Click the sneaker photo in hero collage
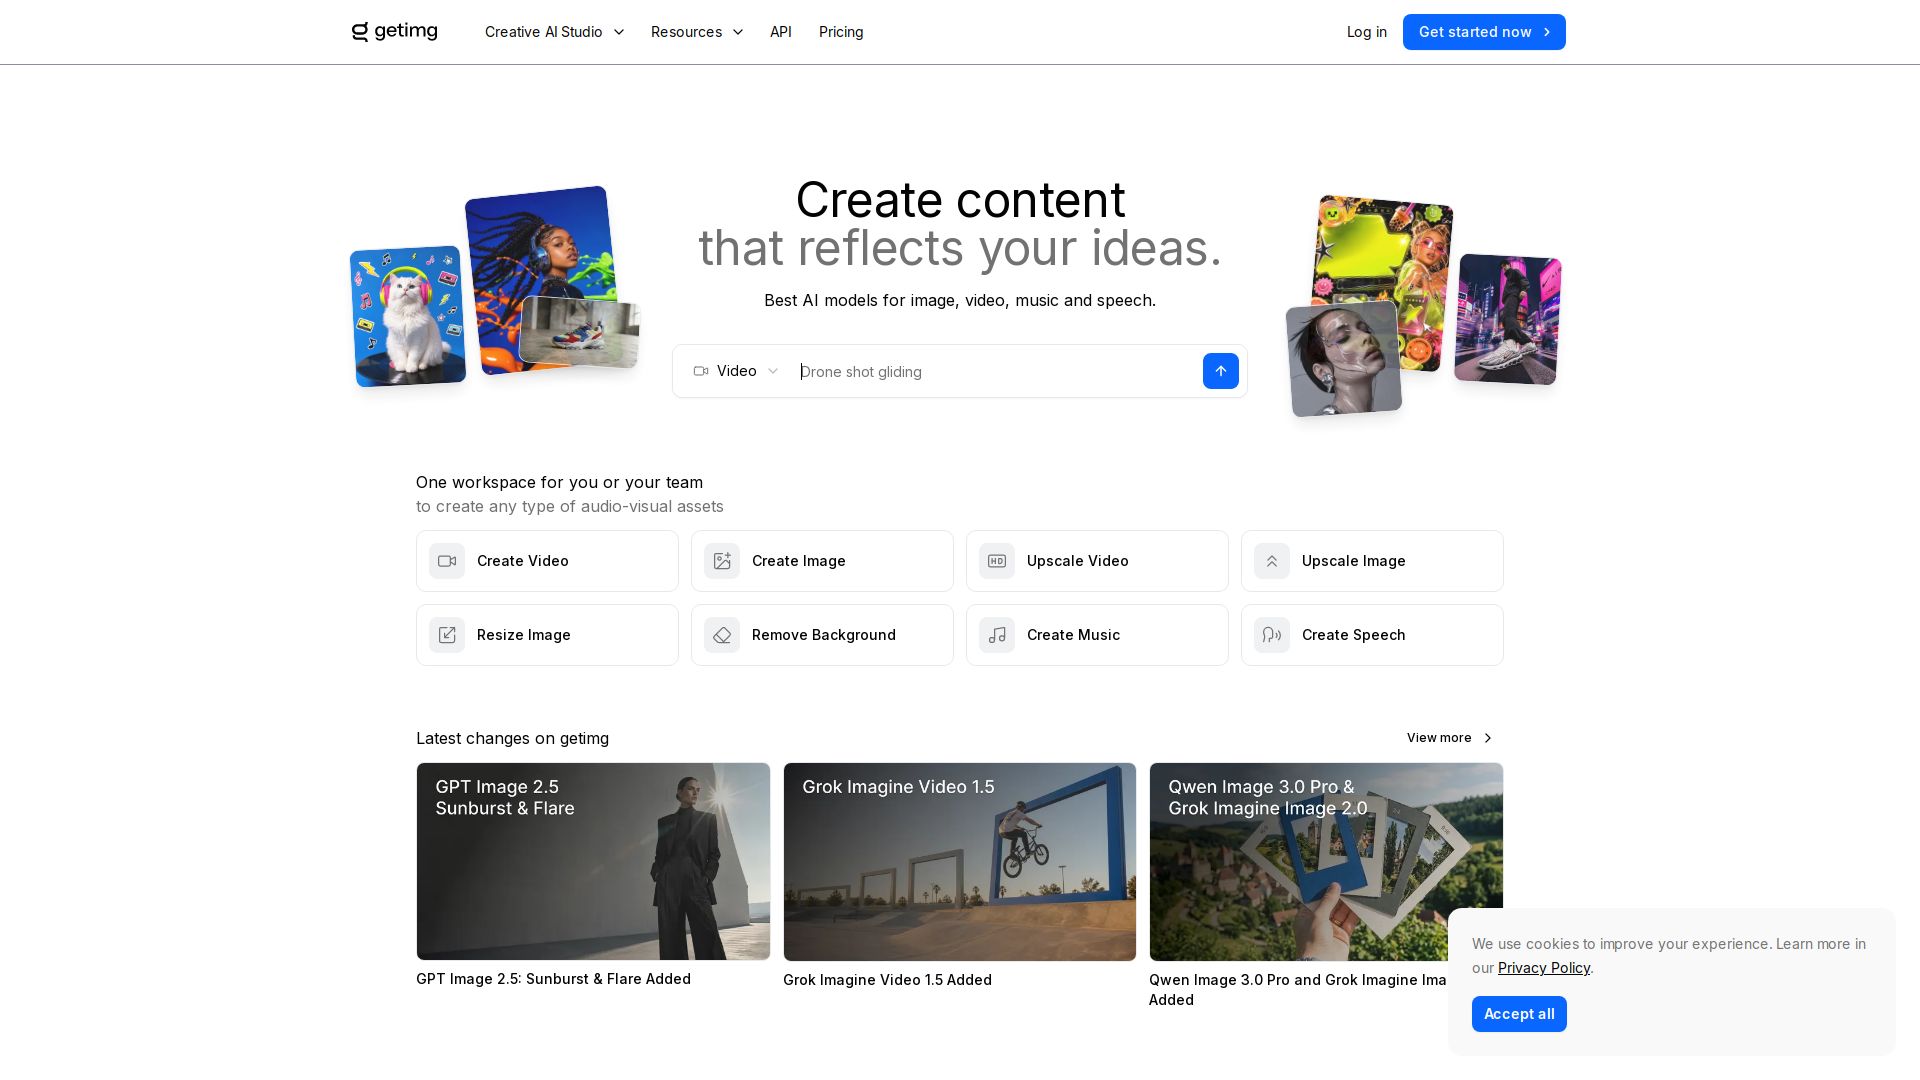Screen dimensions: 1920x1080 click(x=580, y=331)
